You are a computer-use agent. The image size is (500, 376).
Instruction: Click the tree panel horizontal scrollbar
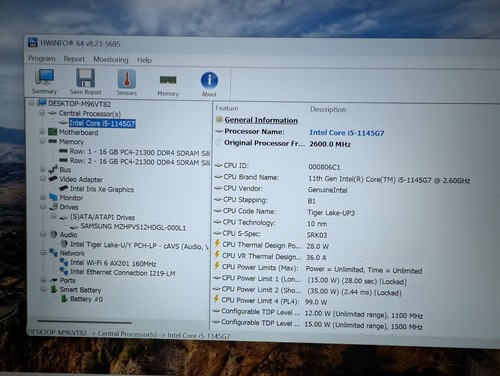pyautogui.click(x=85, y=322)
